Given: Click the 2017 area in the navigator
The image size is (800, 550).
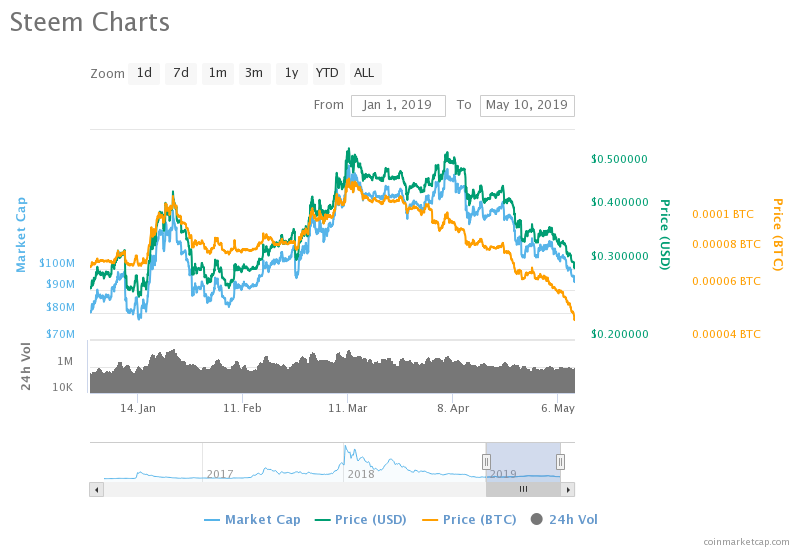Looking at the screenshot, I should [220, 474].
